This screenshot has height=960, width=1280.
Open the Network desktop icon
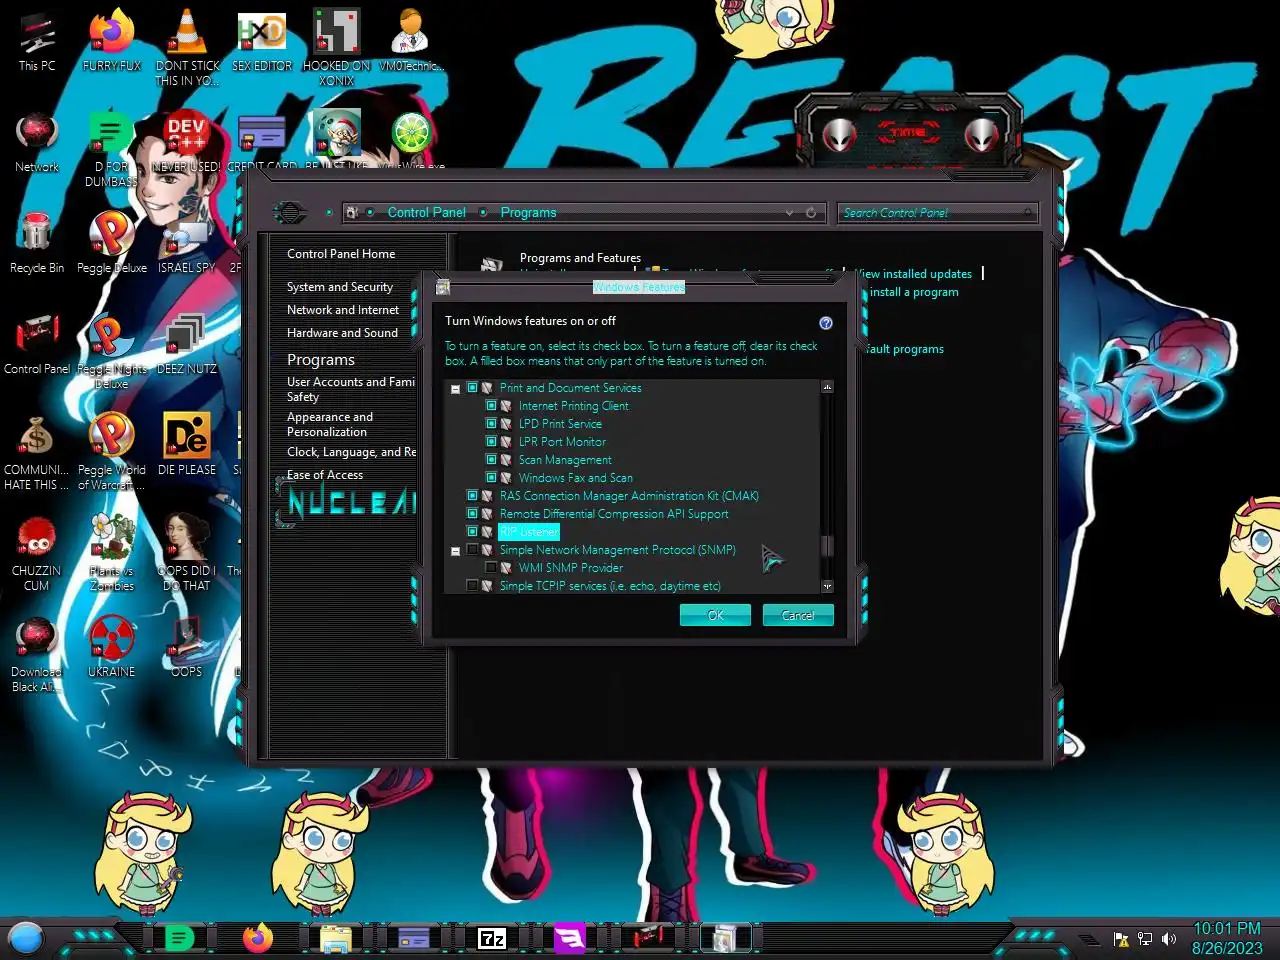tap(37, 142)
